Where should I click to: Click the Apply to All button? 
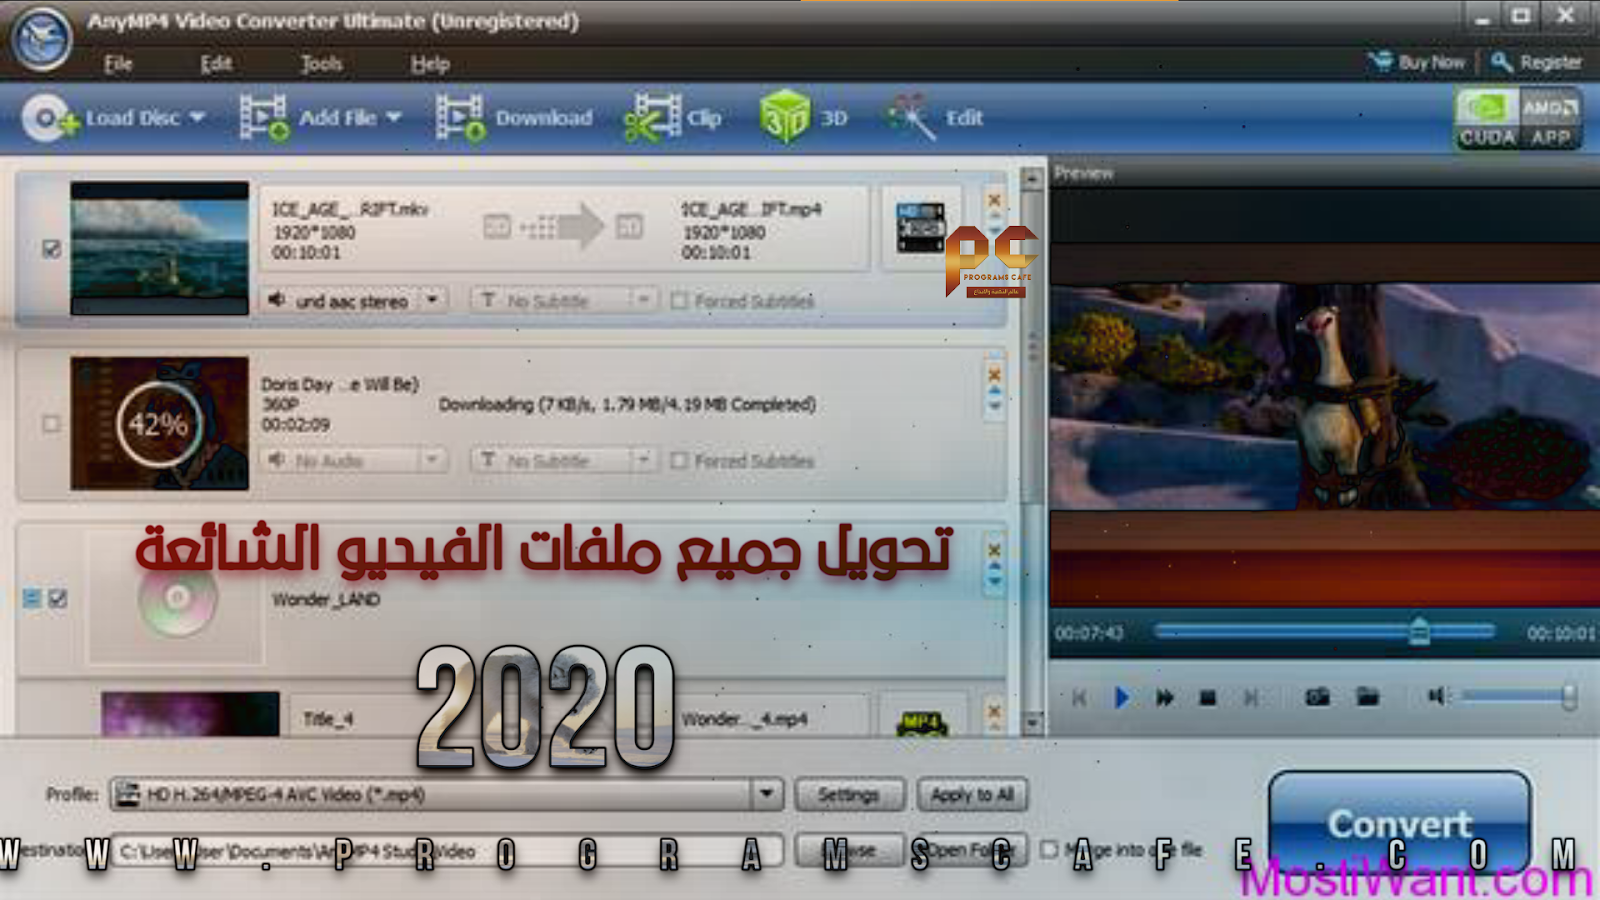[972, 795]
